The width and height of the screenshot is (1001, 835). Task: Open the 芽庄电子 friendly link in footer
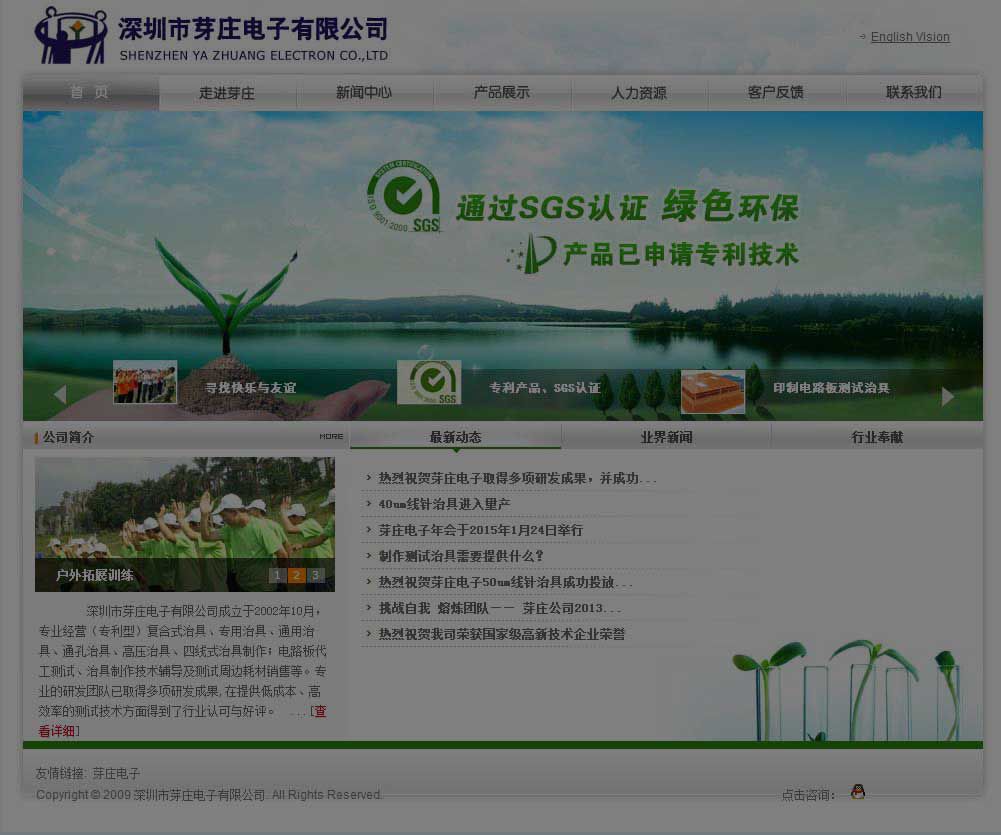(x=116, y=773)
